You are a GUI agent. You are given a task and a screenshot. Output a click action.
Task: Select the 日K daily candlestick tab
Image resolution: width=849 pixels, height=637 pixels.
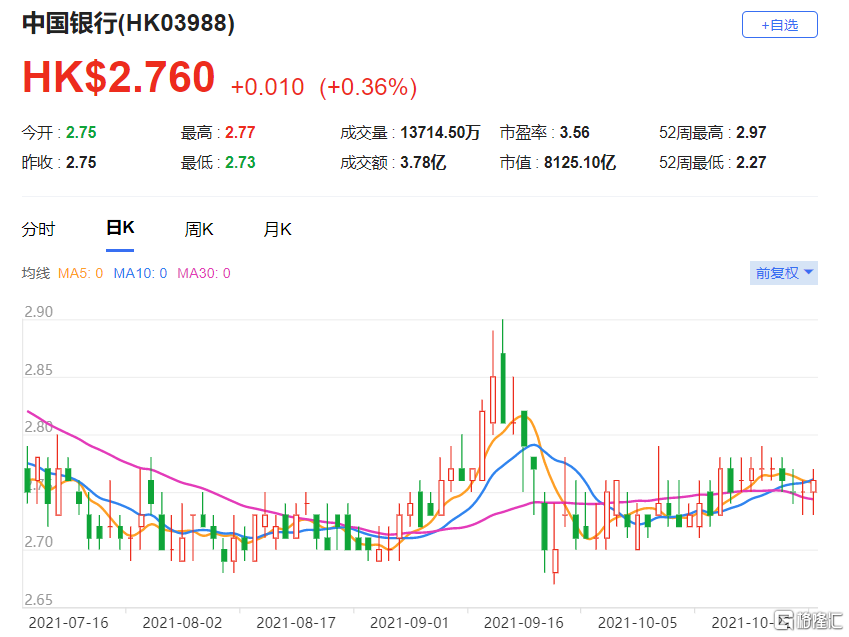(120, 229)
